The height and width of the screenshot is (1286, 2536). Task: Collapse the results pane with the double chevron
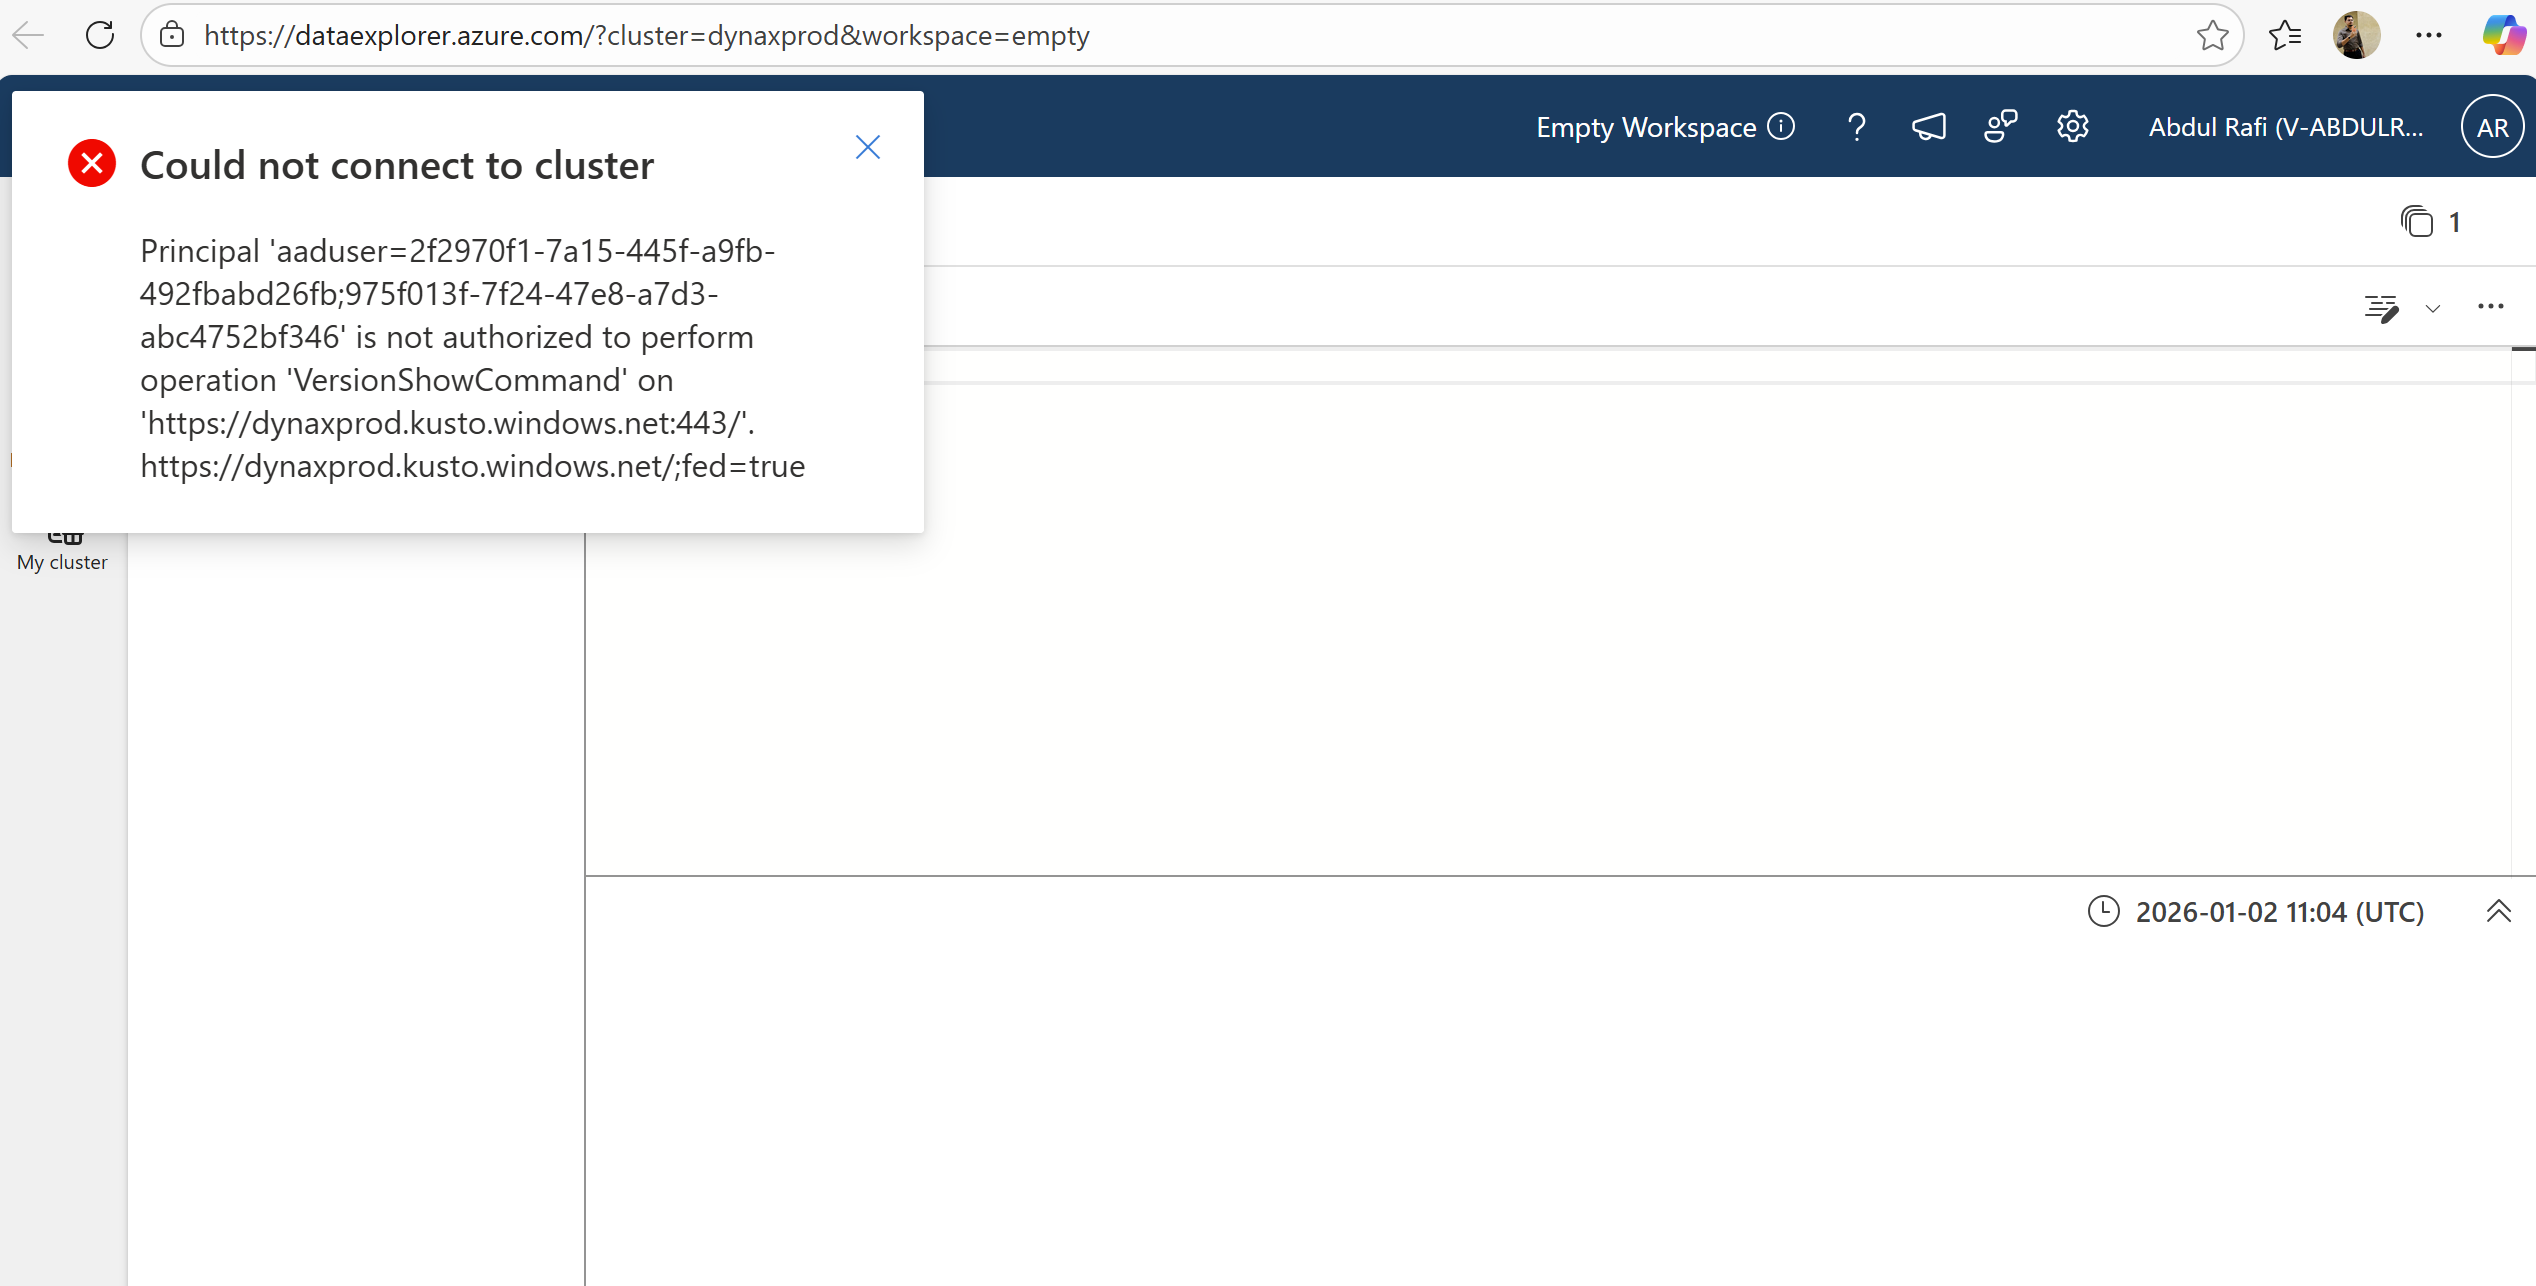point(2500,911)
